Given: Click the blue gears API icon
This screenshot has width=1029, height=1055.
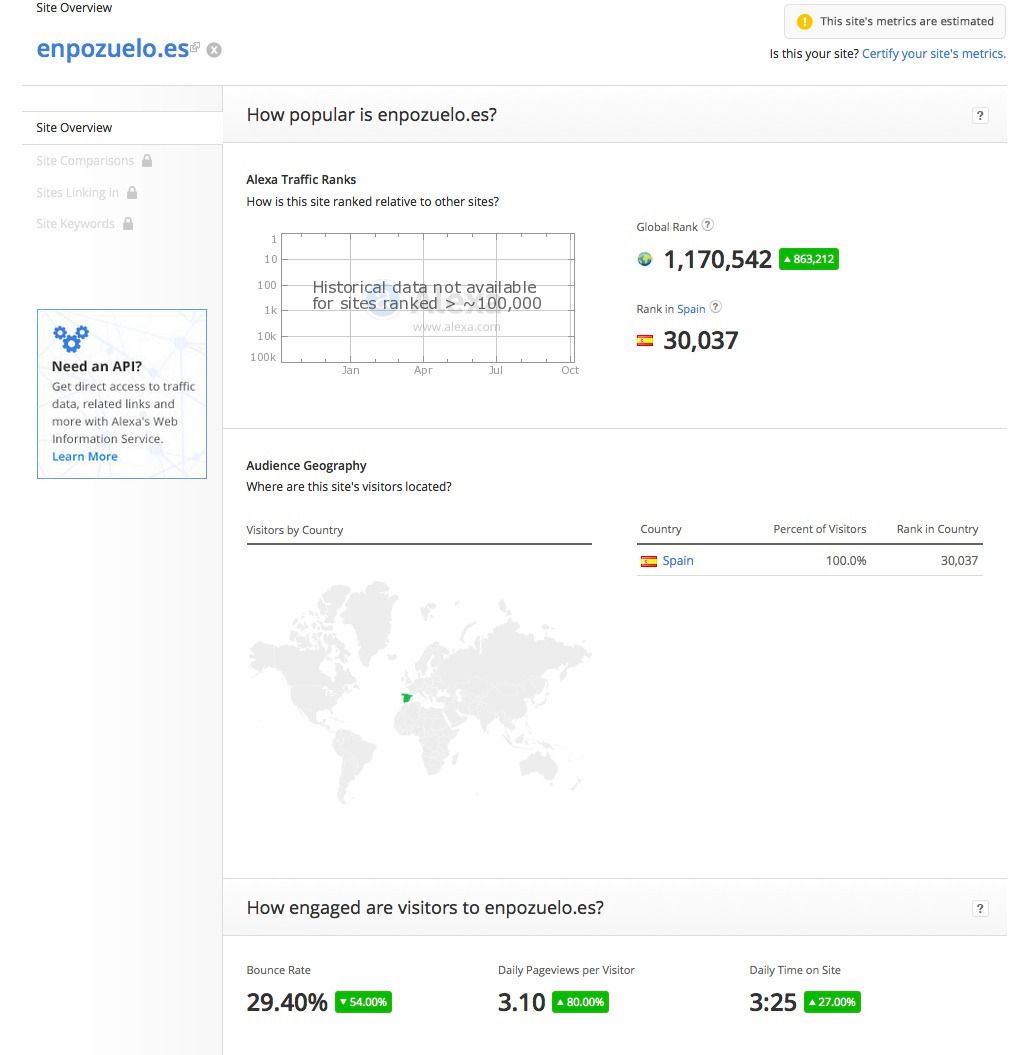Looking at the screenshot, I should [71, 338].
